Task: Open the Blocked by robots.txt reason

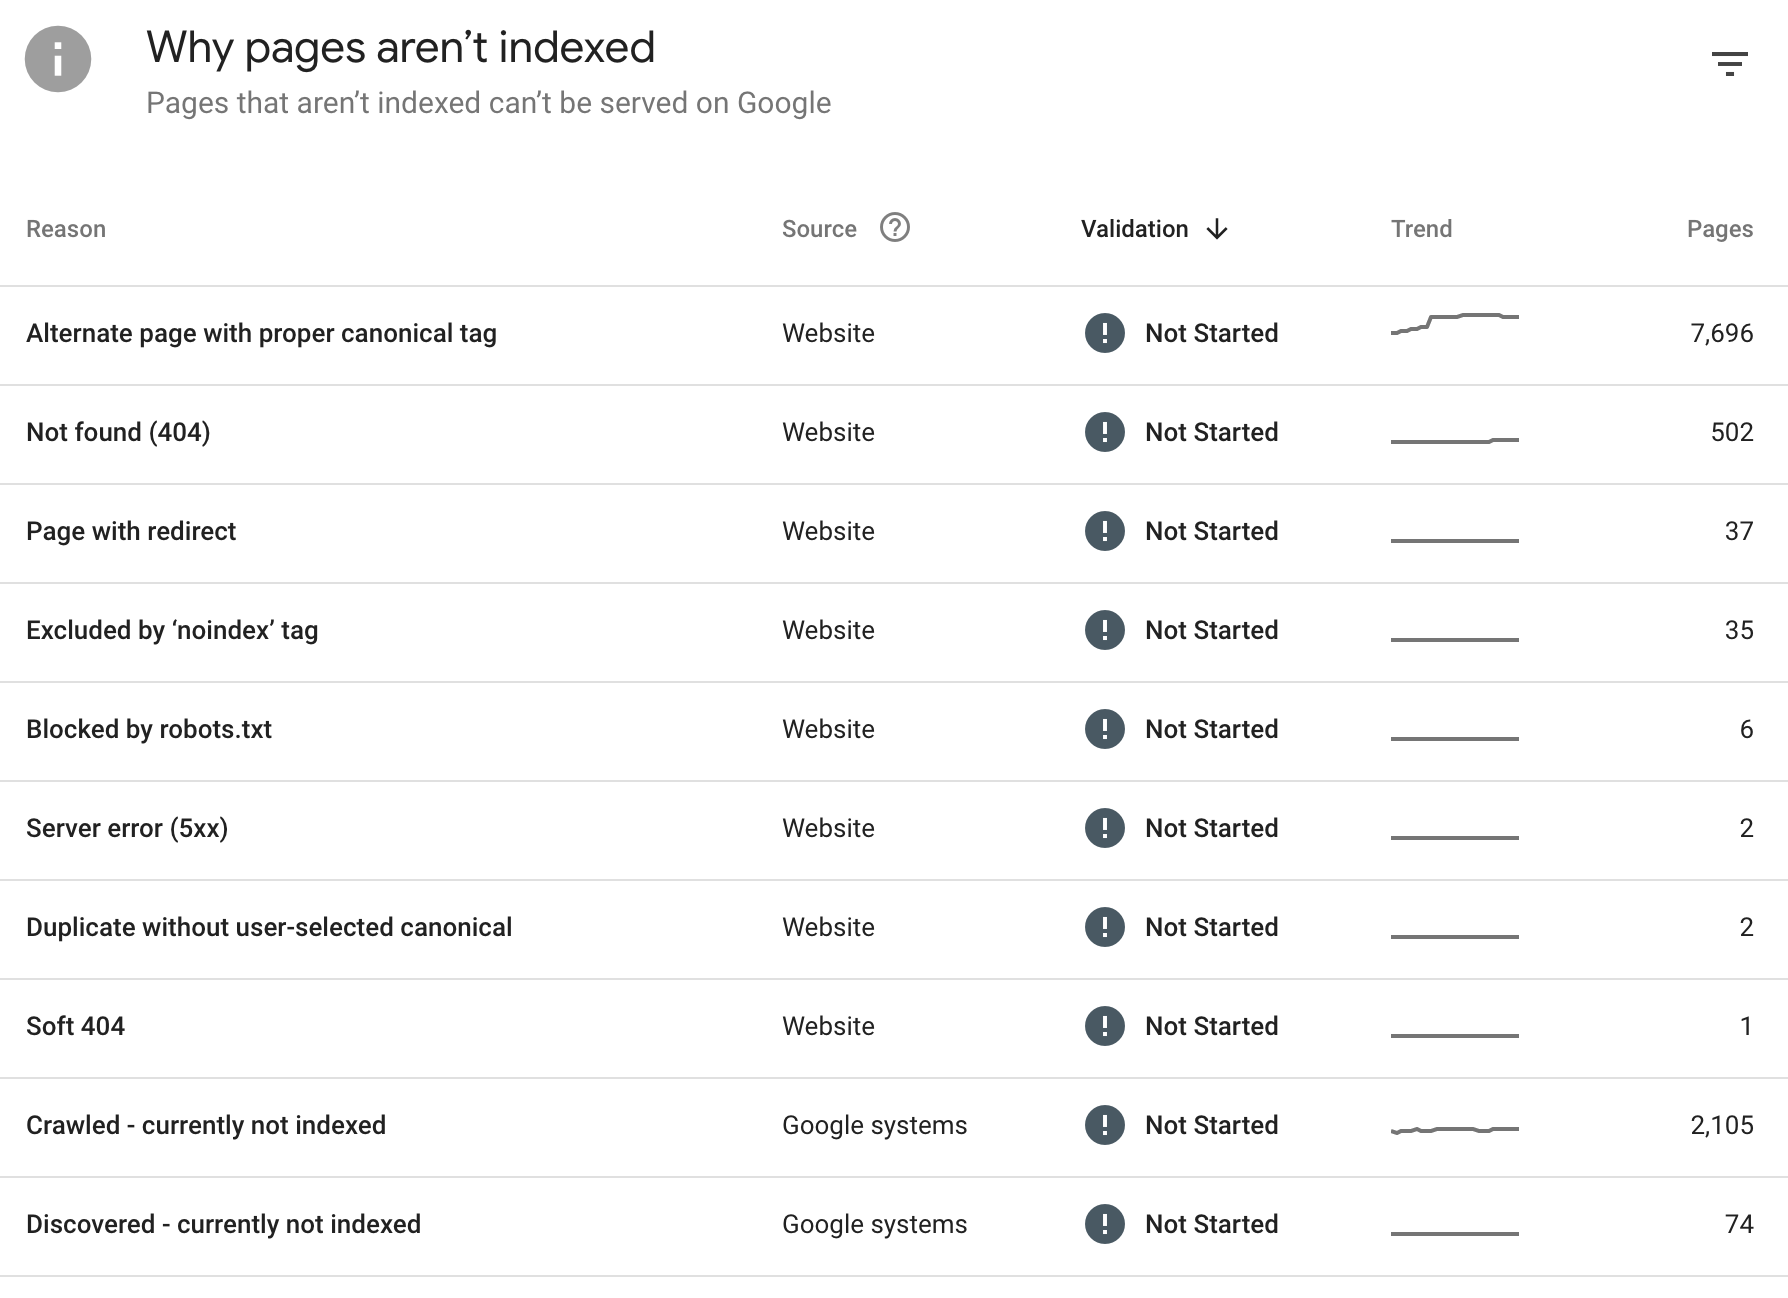Action: click(149, 729)
